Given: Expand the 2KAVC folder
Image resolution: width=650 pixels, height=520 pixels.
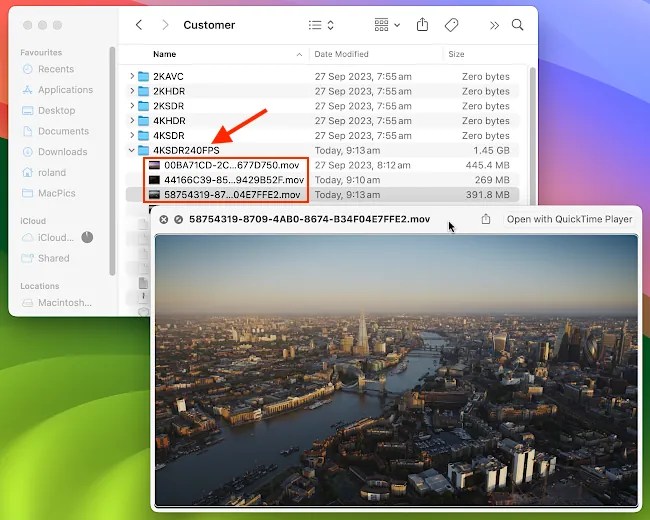Looking at the screenshot, I should [132, 77].
